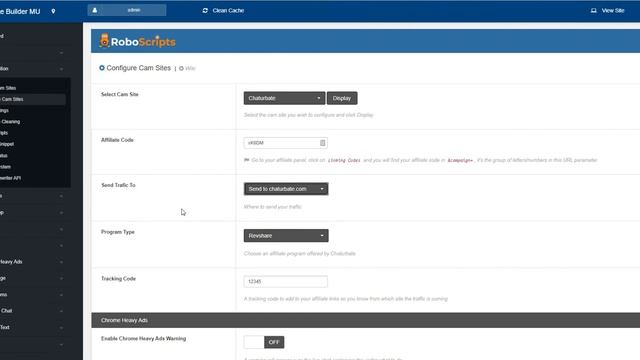
Task: Open the Cleaning sidebar entry
Action: point(10,122)
